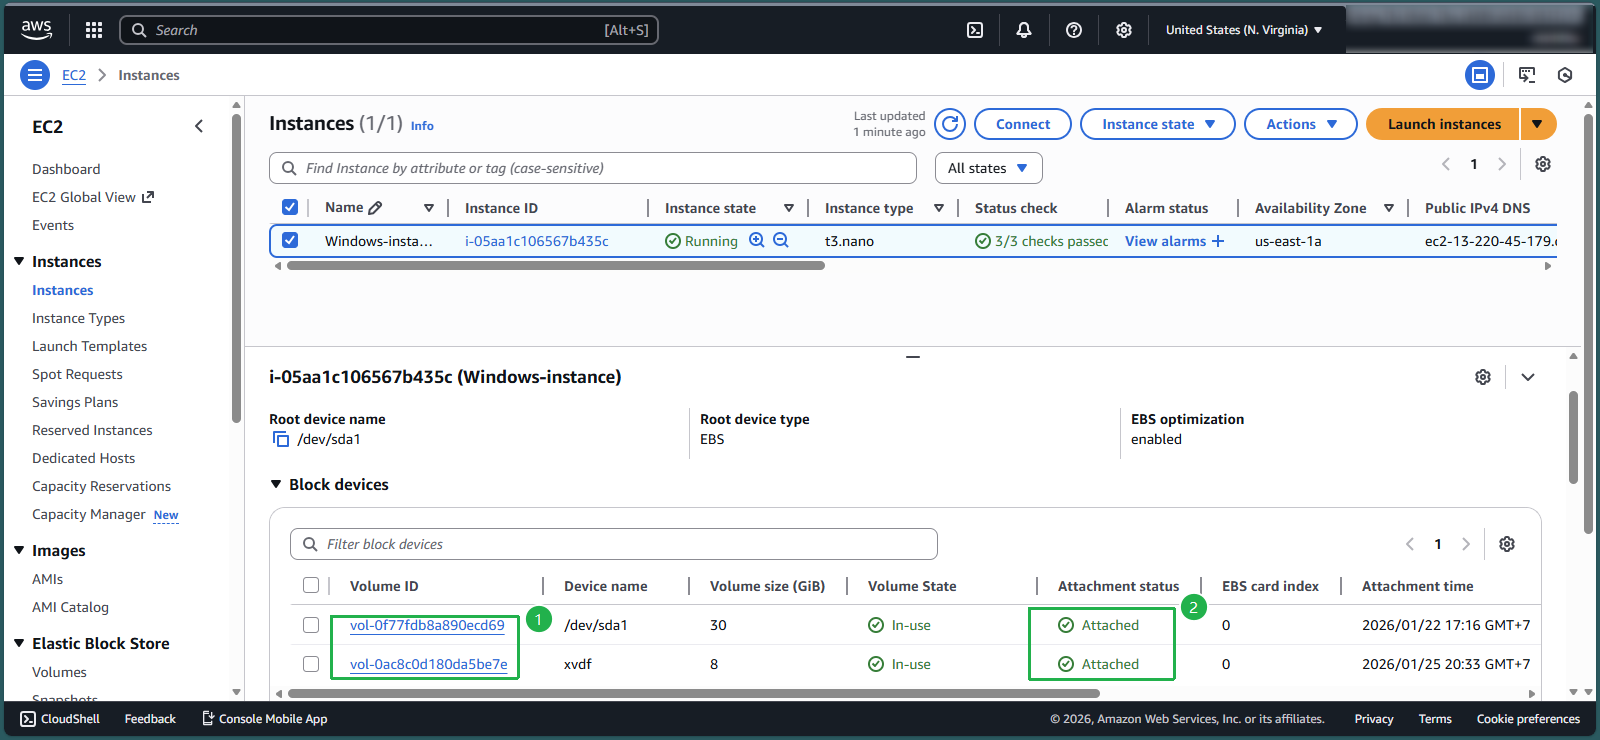1600x740 pixels.
Task: Toggle the select-all instances header checkbox
Action: 290,207
